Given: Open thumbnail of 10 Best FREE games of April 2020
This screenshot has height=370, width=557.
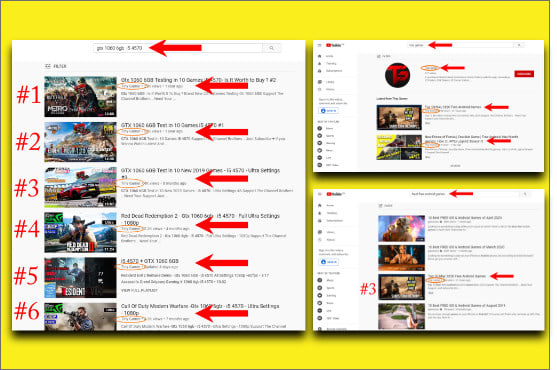Looking at the screenshot, I should (x=401, y=228).
